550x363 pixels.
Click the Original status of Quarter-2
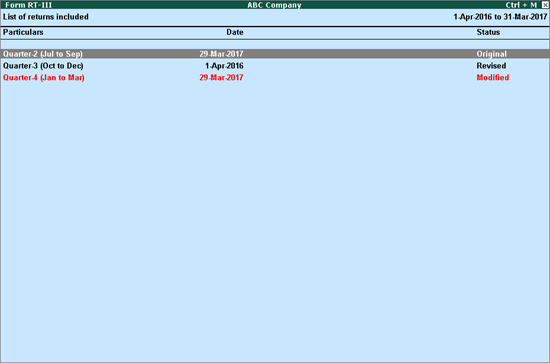[491, 54]
